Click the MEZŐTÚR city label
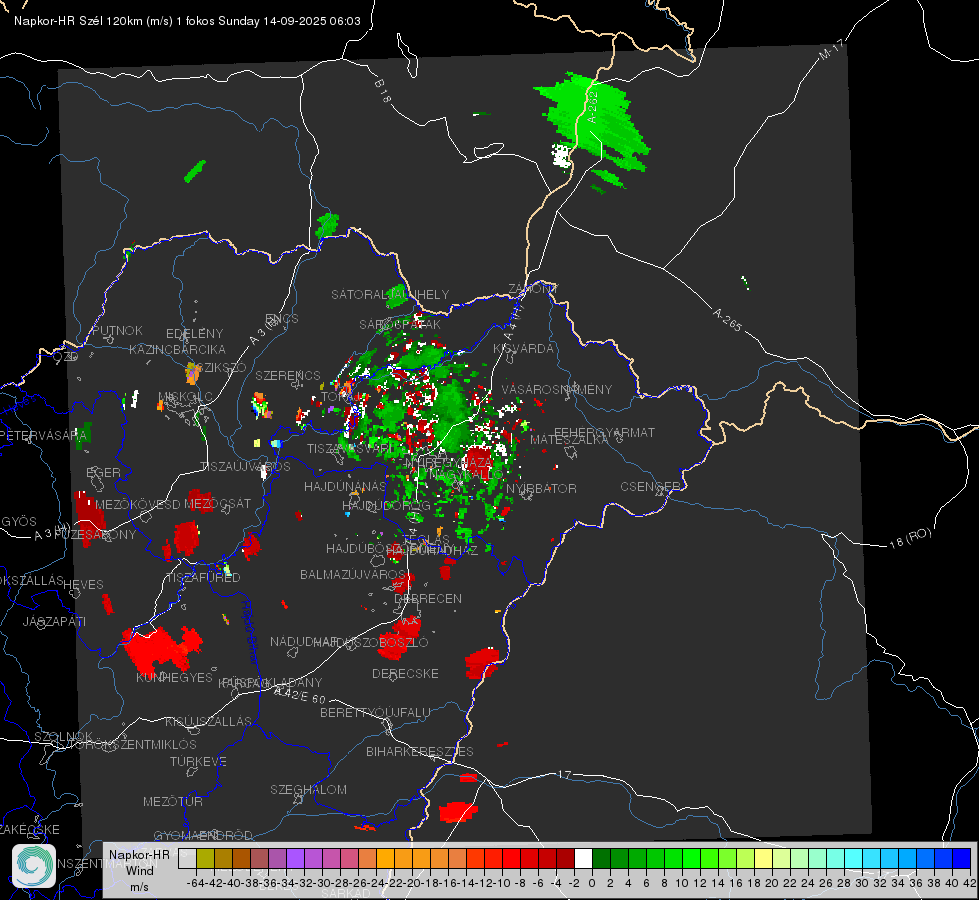The image size is (979, 900). [173, 801]
